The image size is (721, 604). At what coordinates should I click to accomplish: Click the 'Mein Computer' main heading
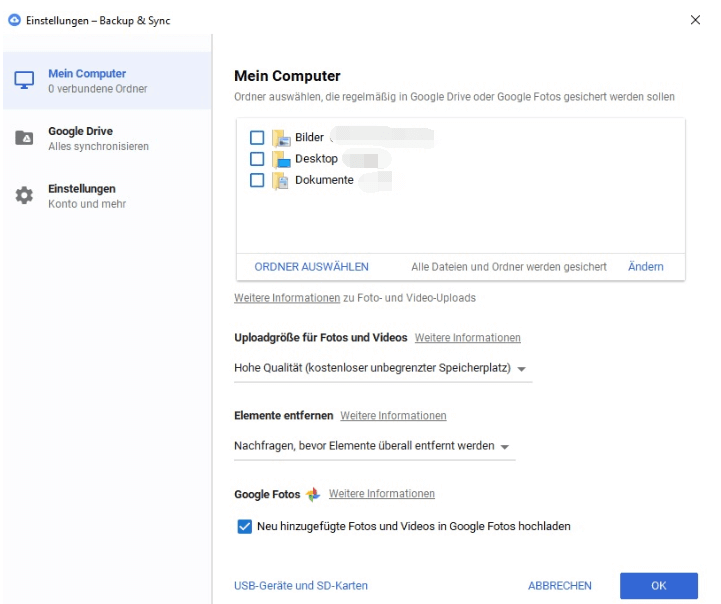point(287,76)
